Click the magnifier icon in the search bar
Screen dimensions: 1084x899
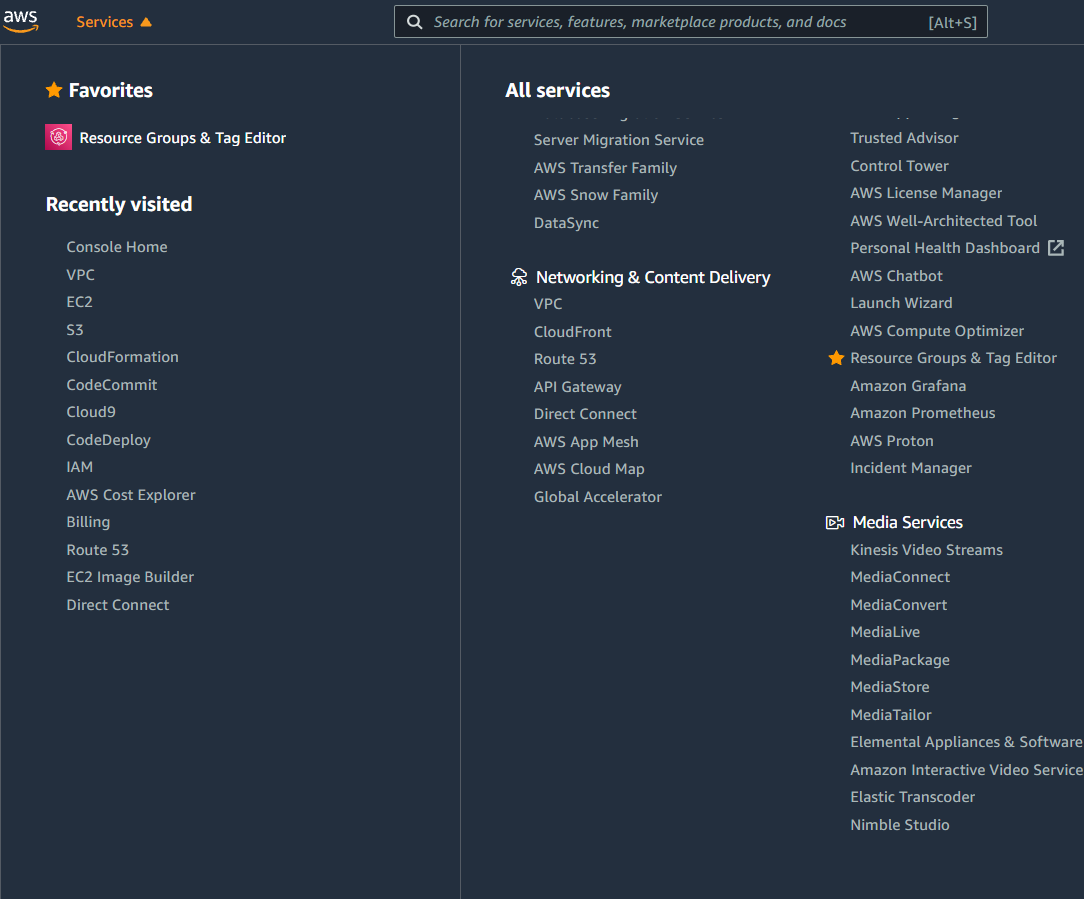click(414, 21)
